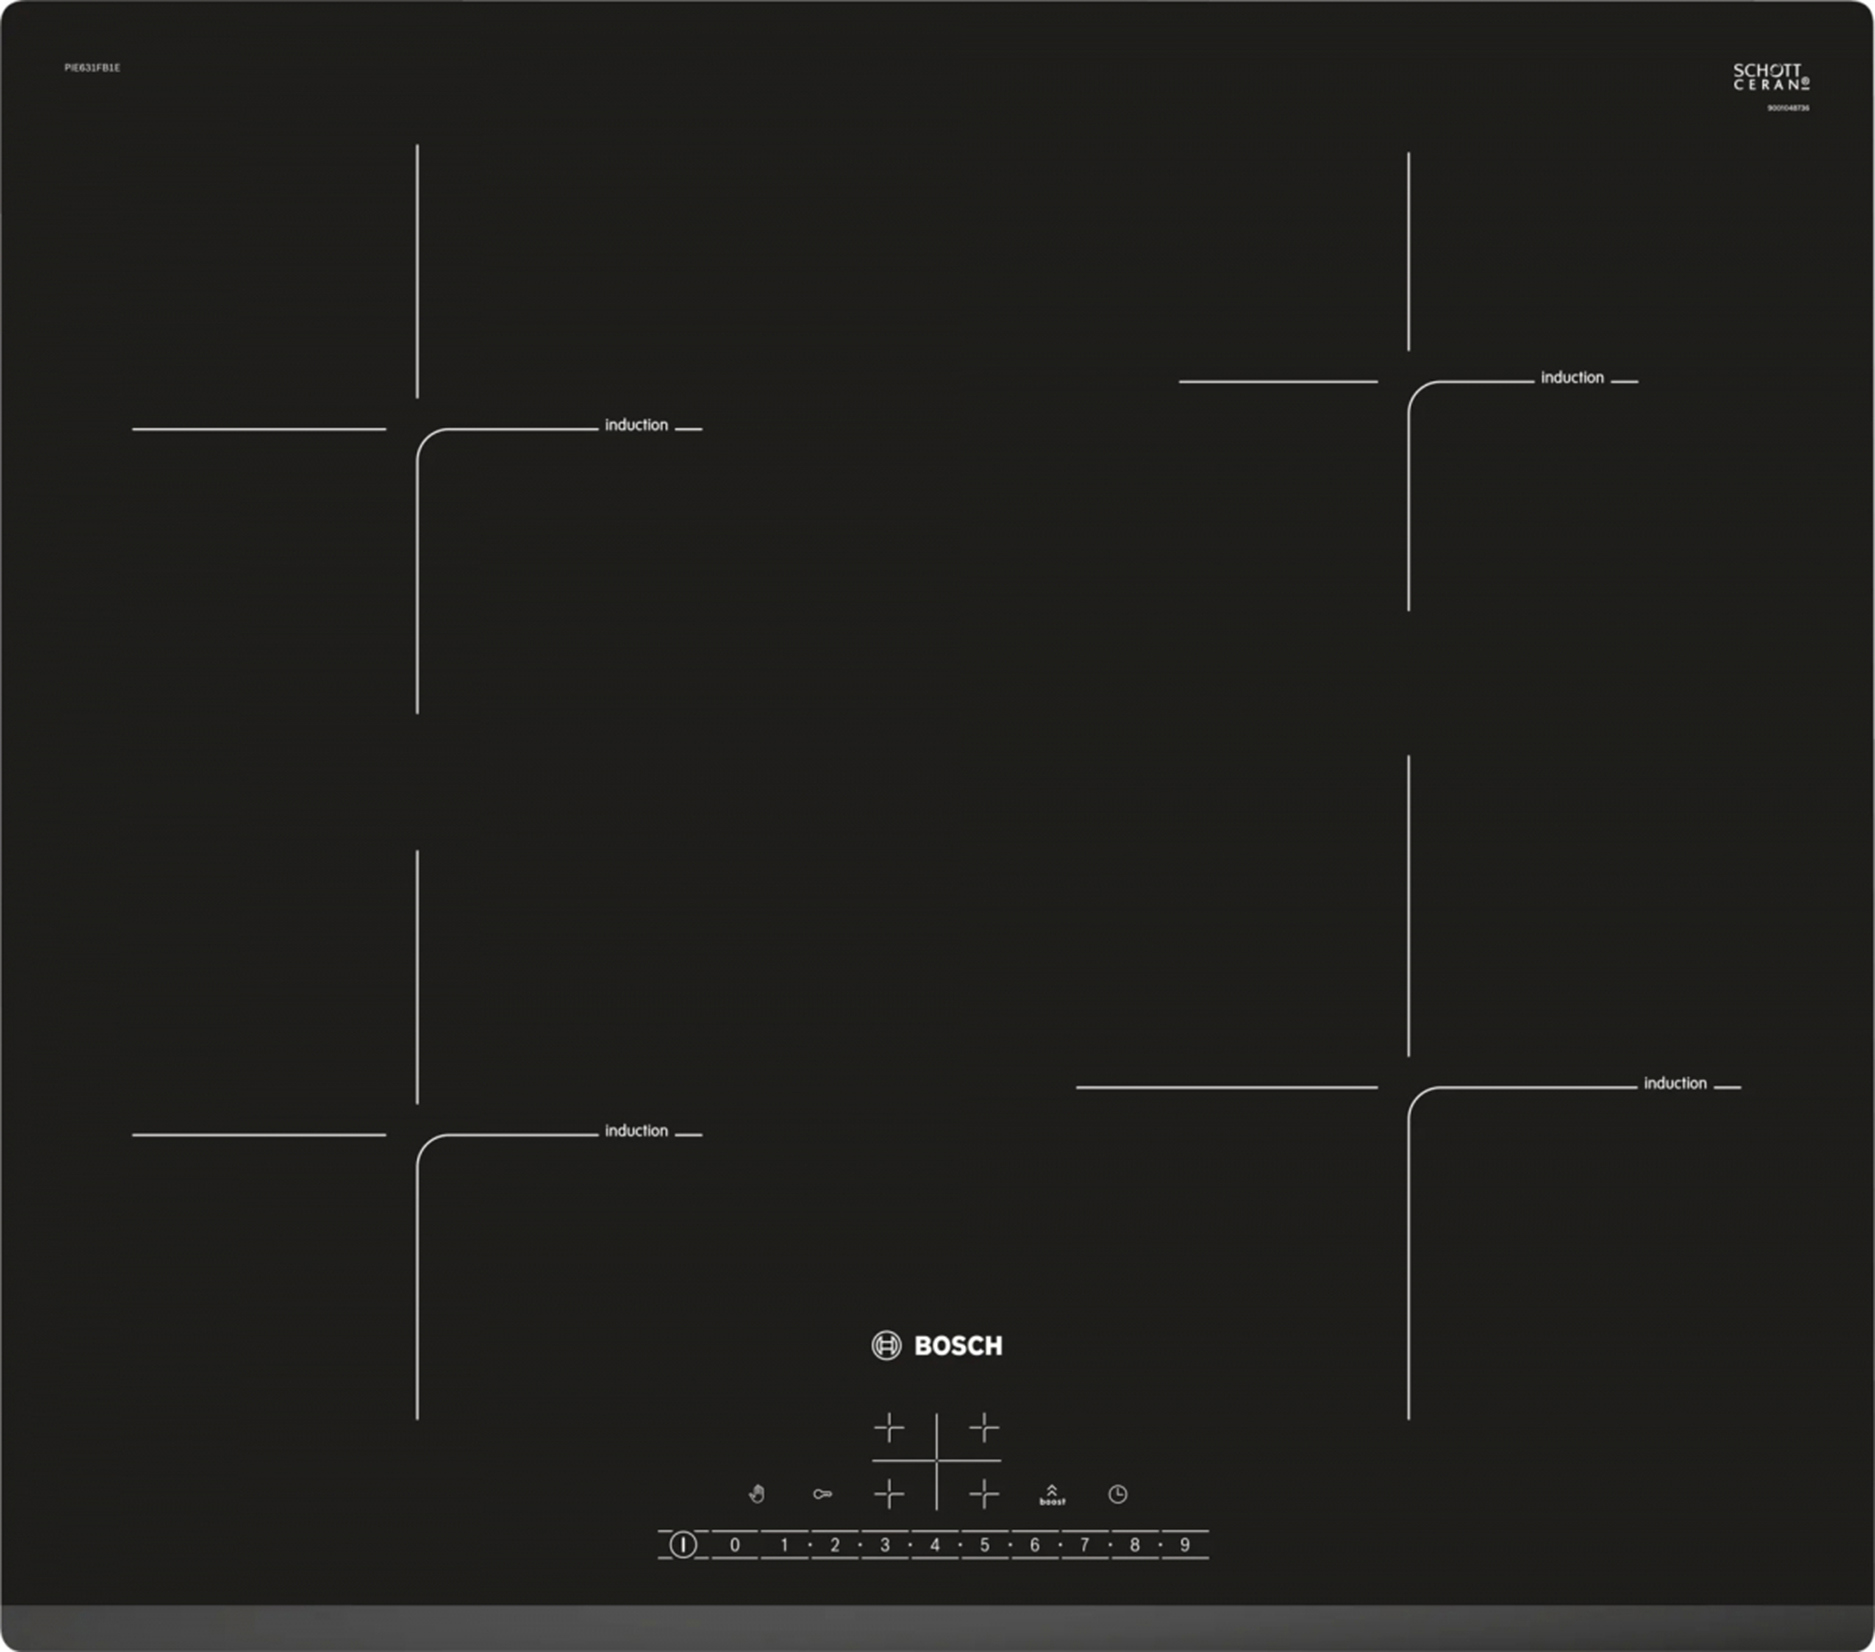The width and height of the screenshot is (1875, 1652).
Task: Tap level 1 on the power scale
Action: click(x=785, y=1545)
